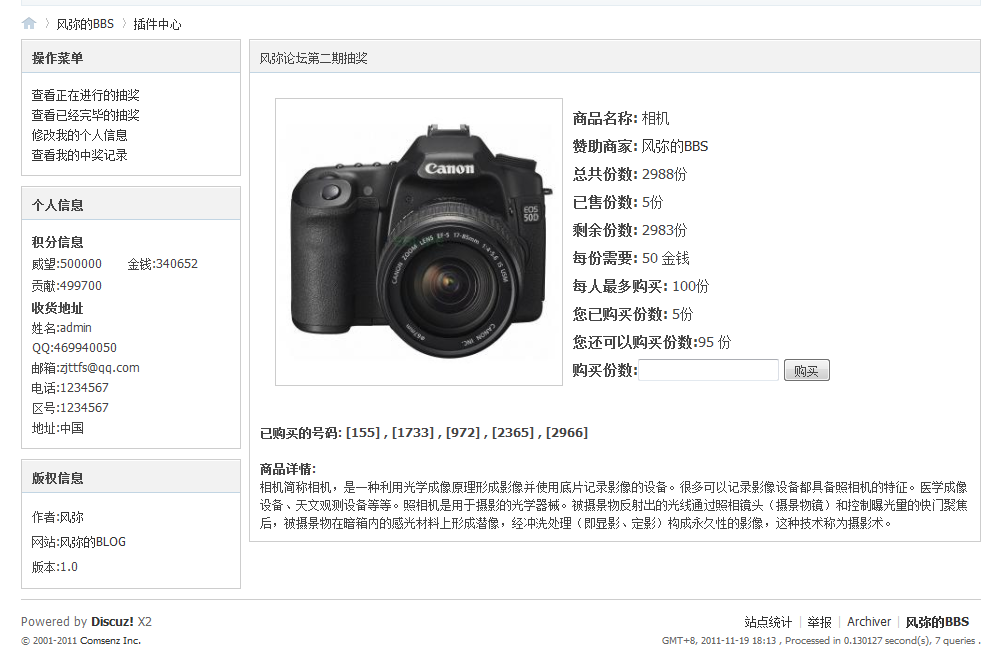
Task: Open 站点统计 footer link
Action: [768, 622]
